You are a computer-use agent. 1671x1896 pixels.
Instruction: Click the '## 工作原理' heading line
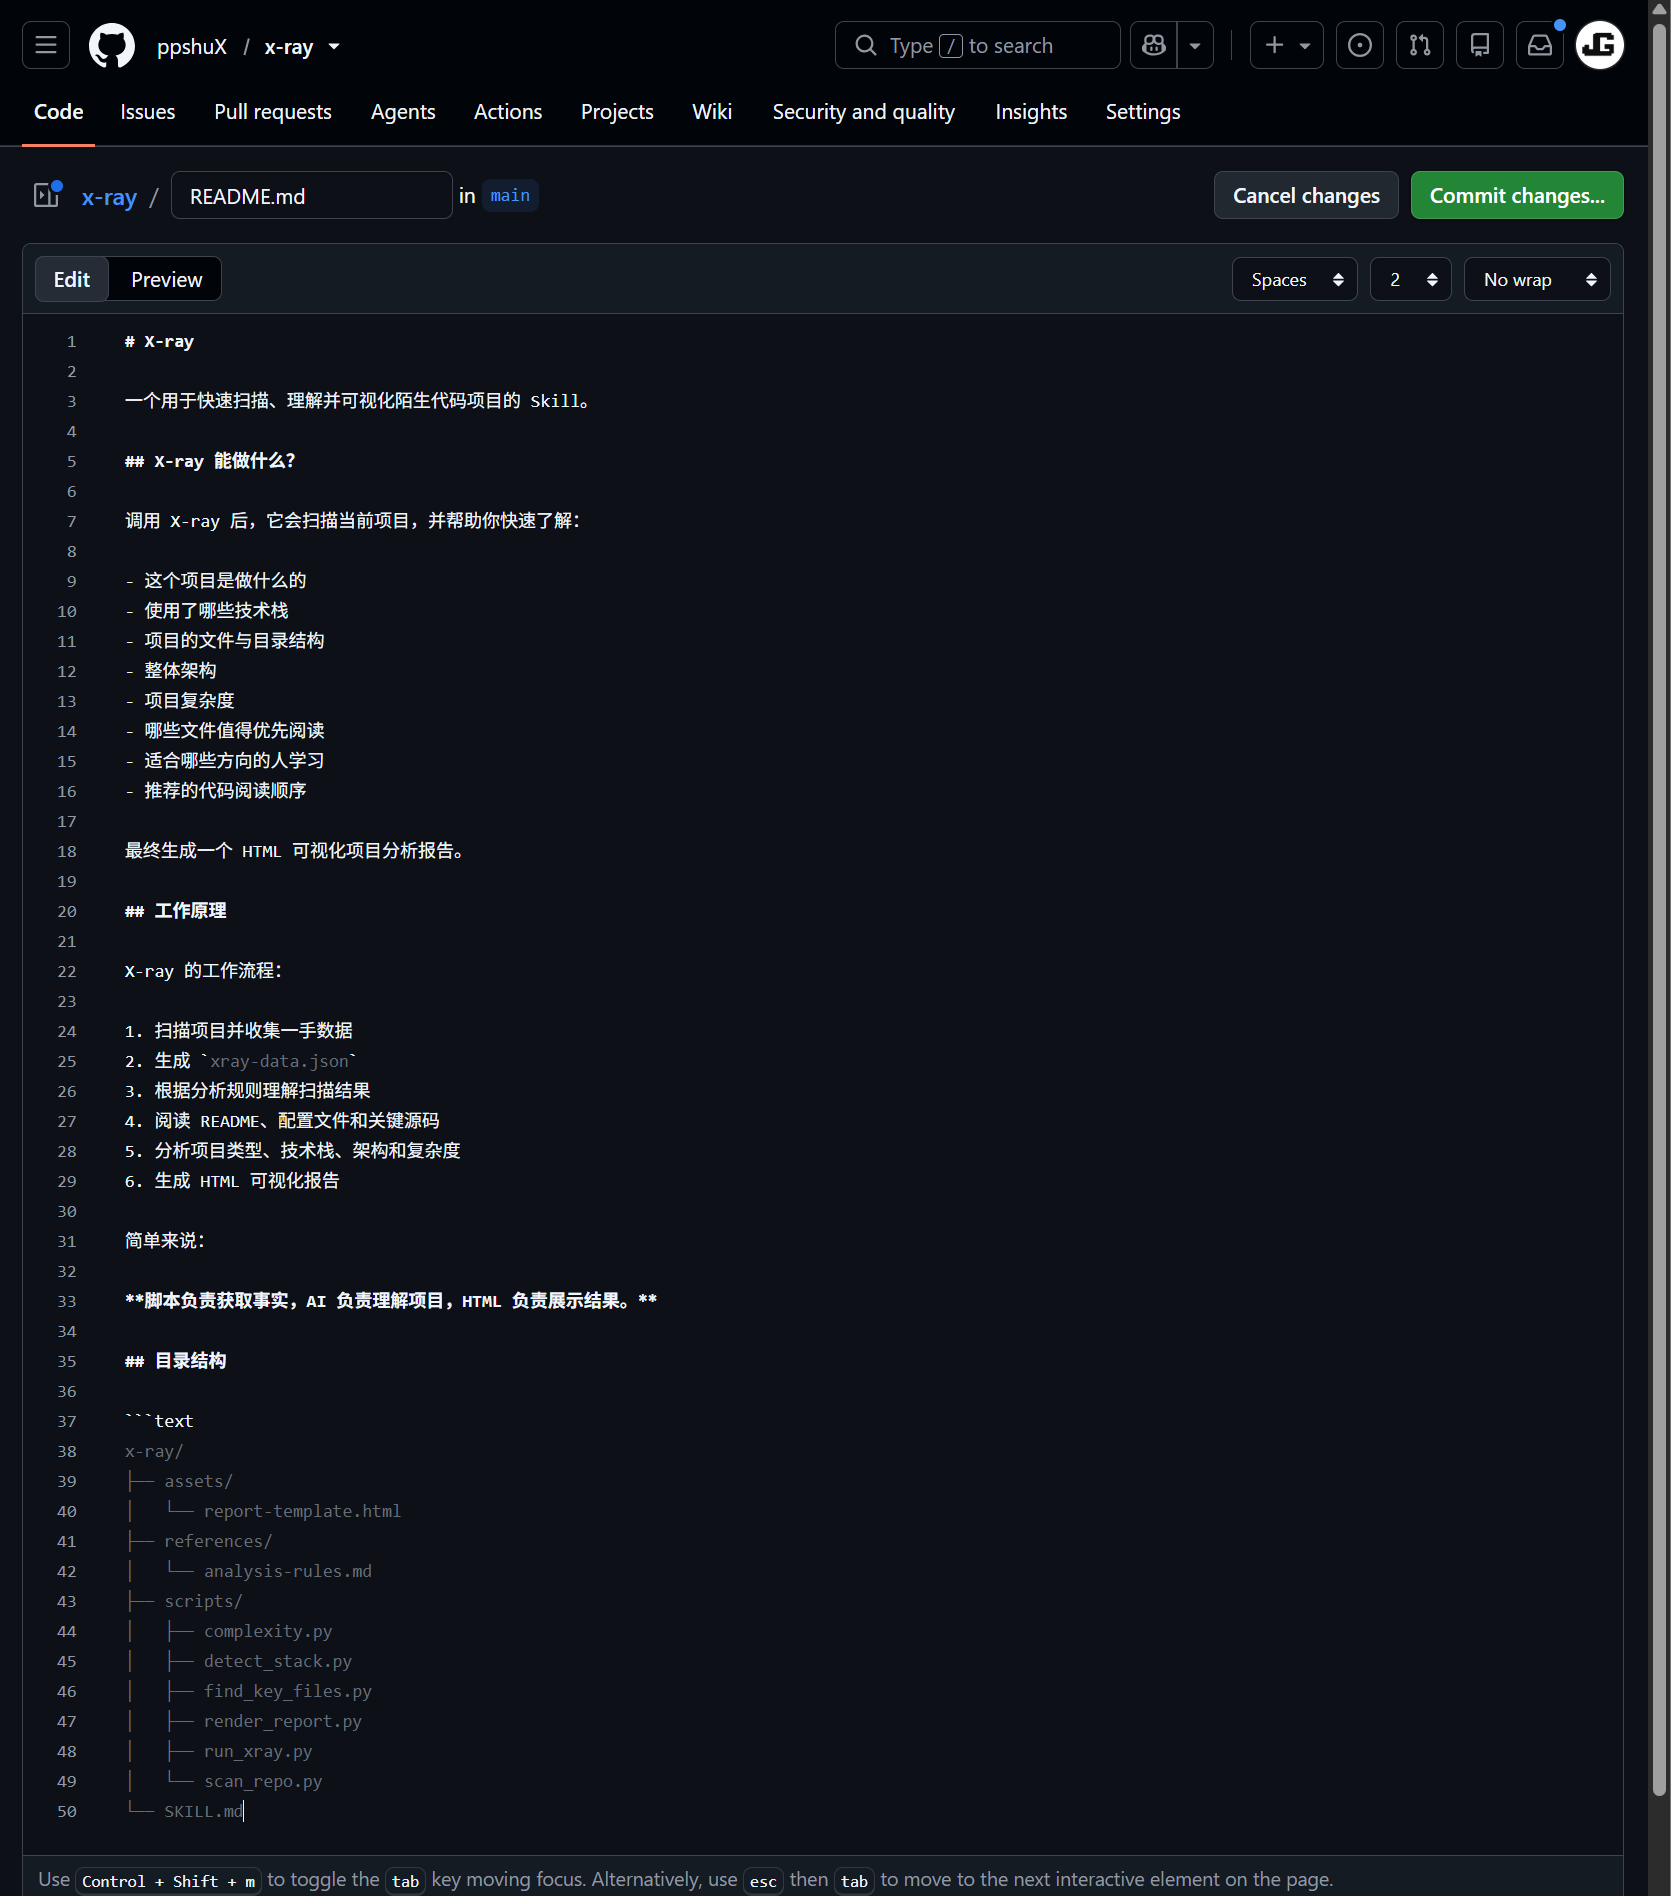tap(175, 911)
